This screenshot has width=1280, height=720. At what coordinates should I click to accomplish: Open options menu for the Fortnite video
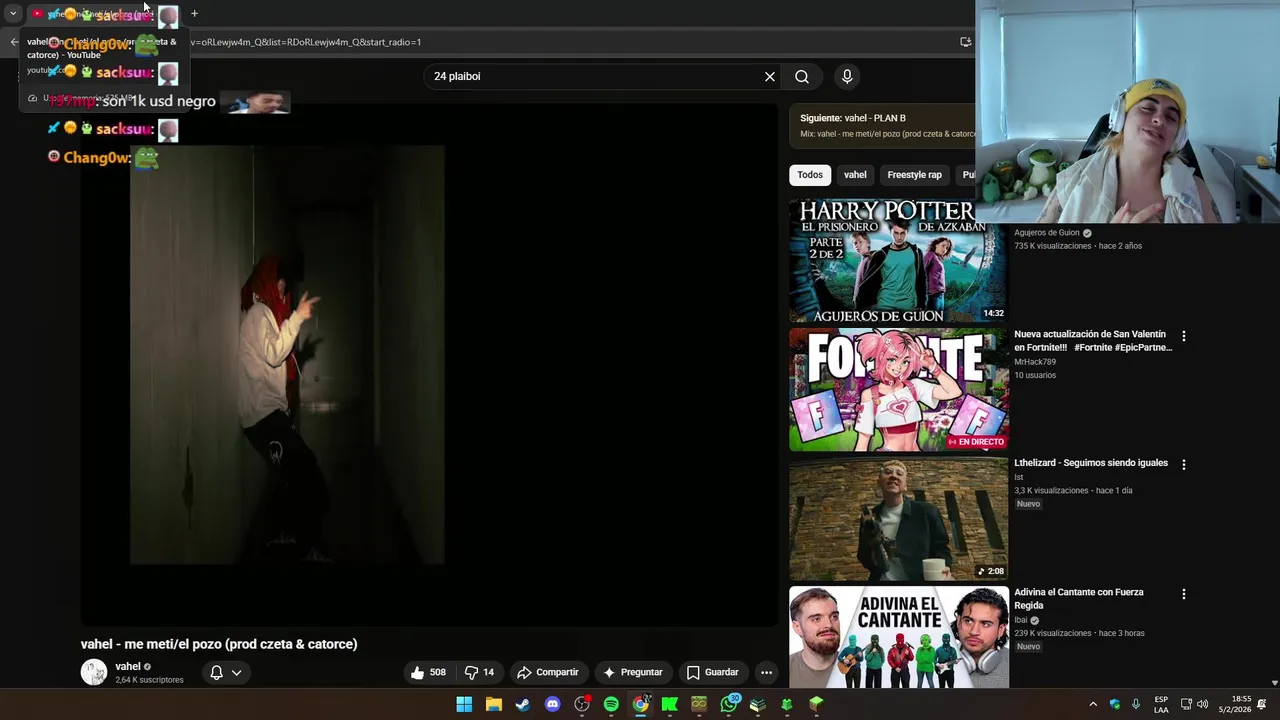1184,336
